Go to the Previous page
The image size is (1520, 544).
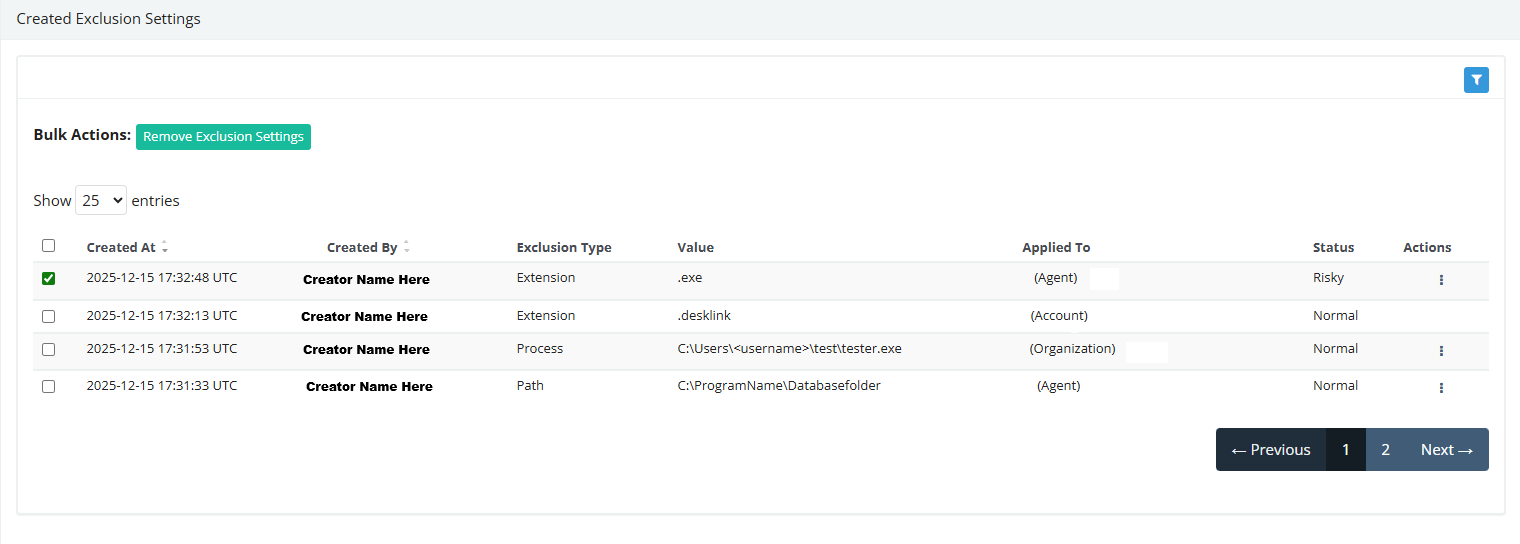click(x=1270, y=450)
